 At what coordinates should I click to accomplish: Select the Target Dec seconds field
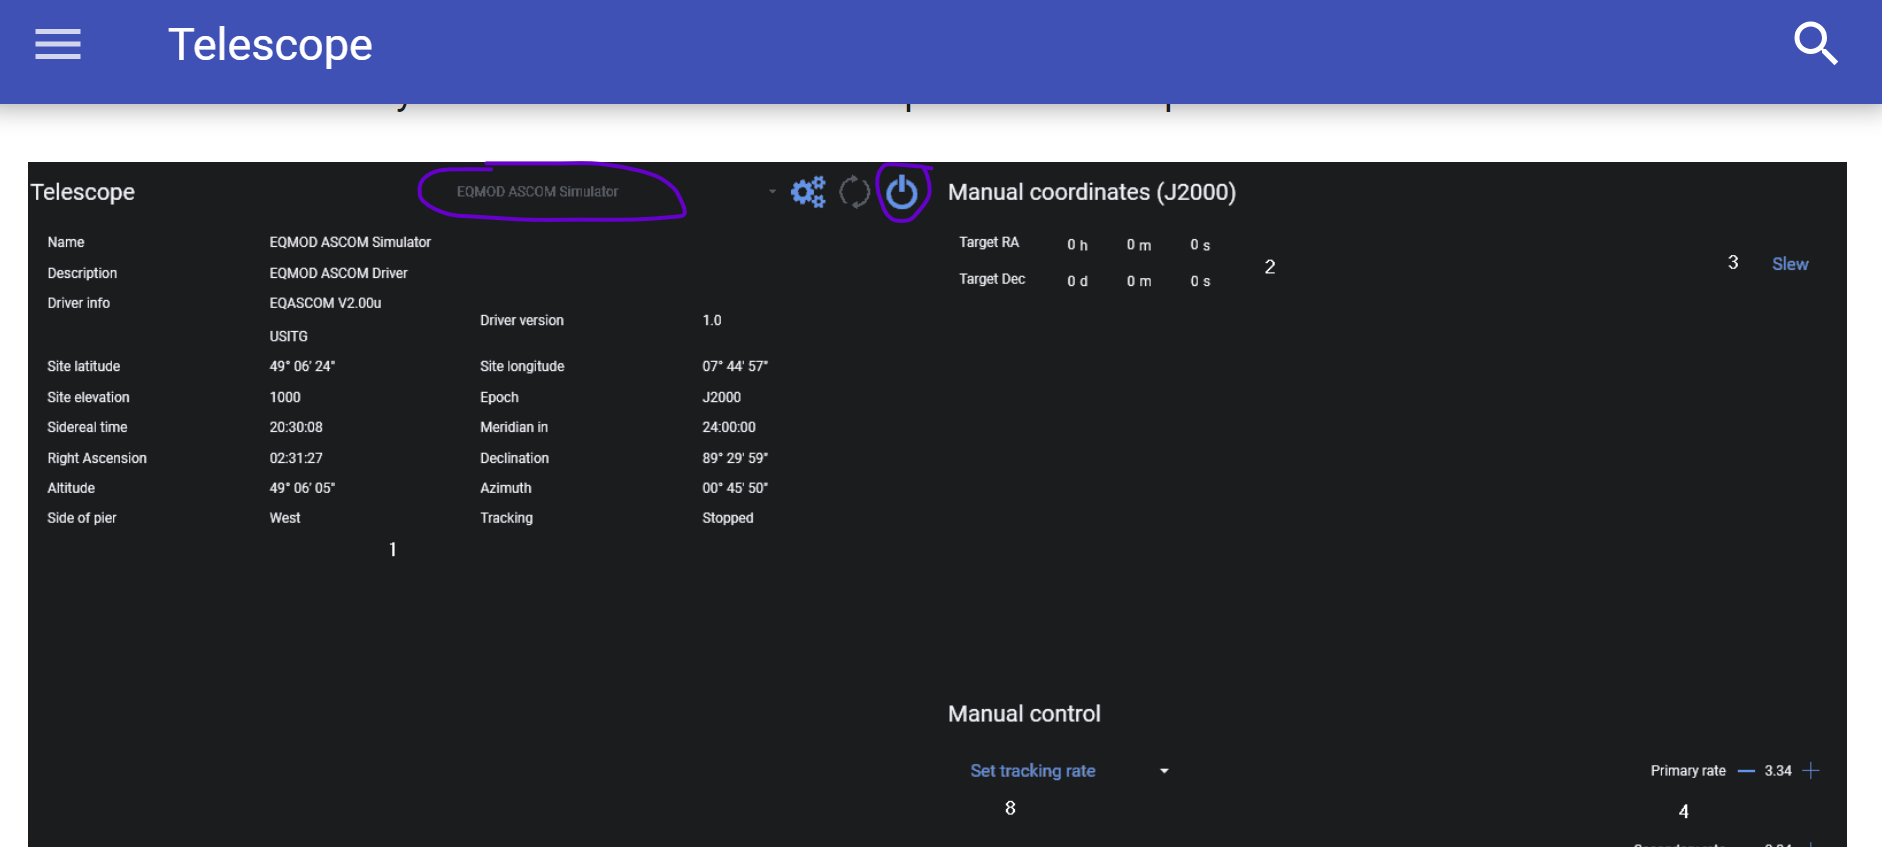coord(1200,281)
